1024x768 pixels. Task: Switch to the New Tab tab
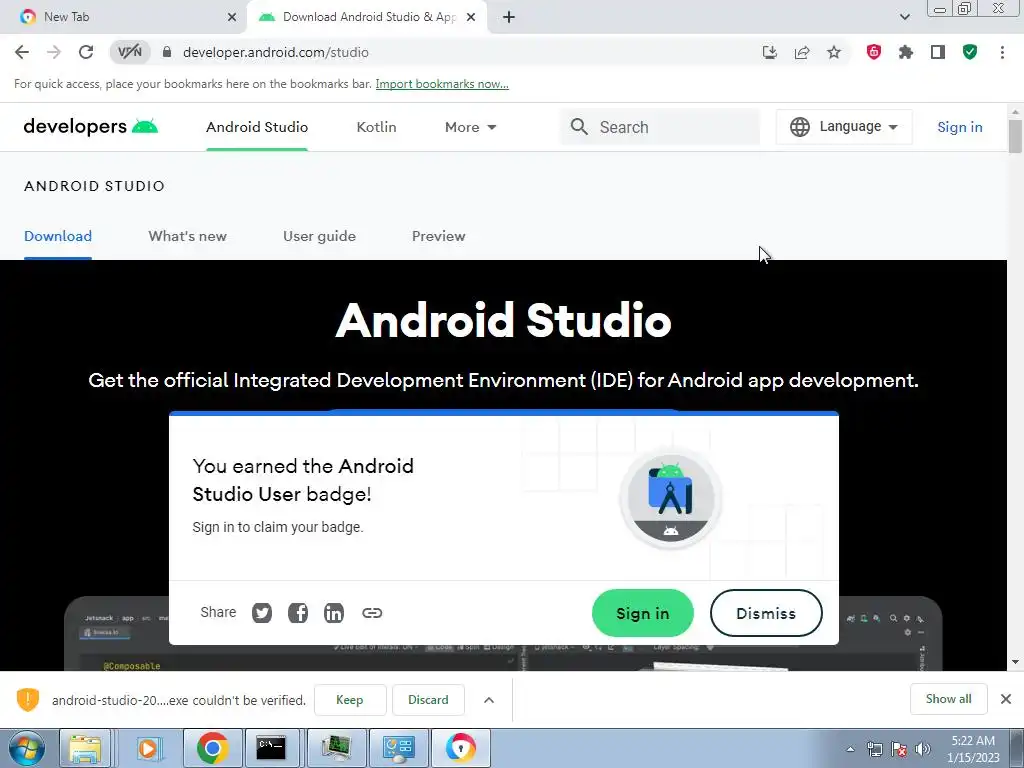124,17
